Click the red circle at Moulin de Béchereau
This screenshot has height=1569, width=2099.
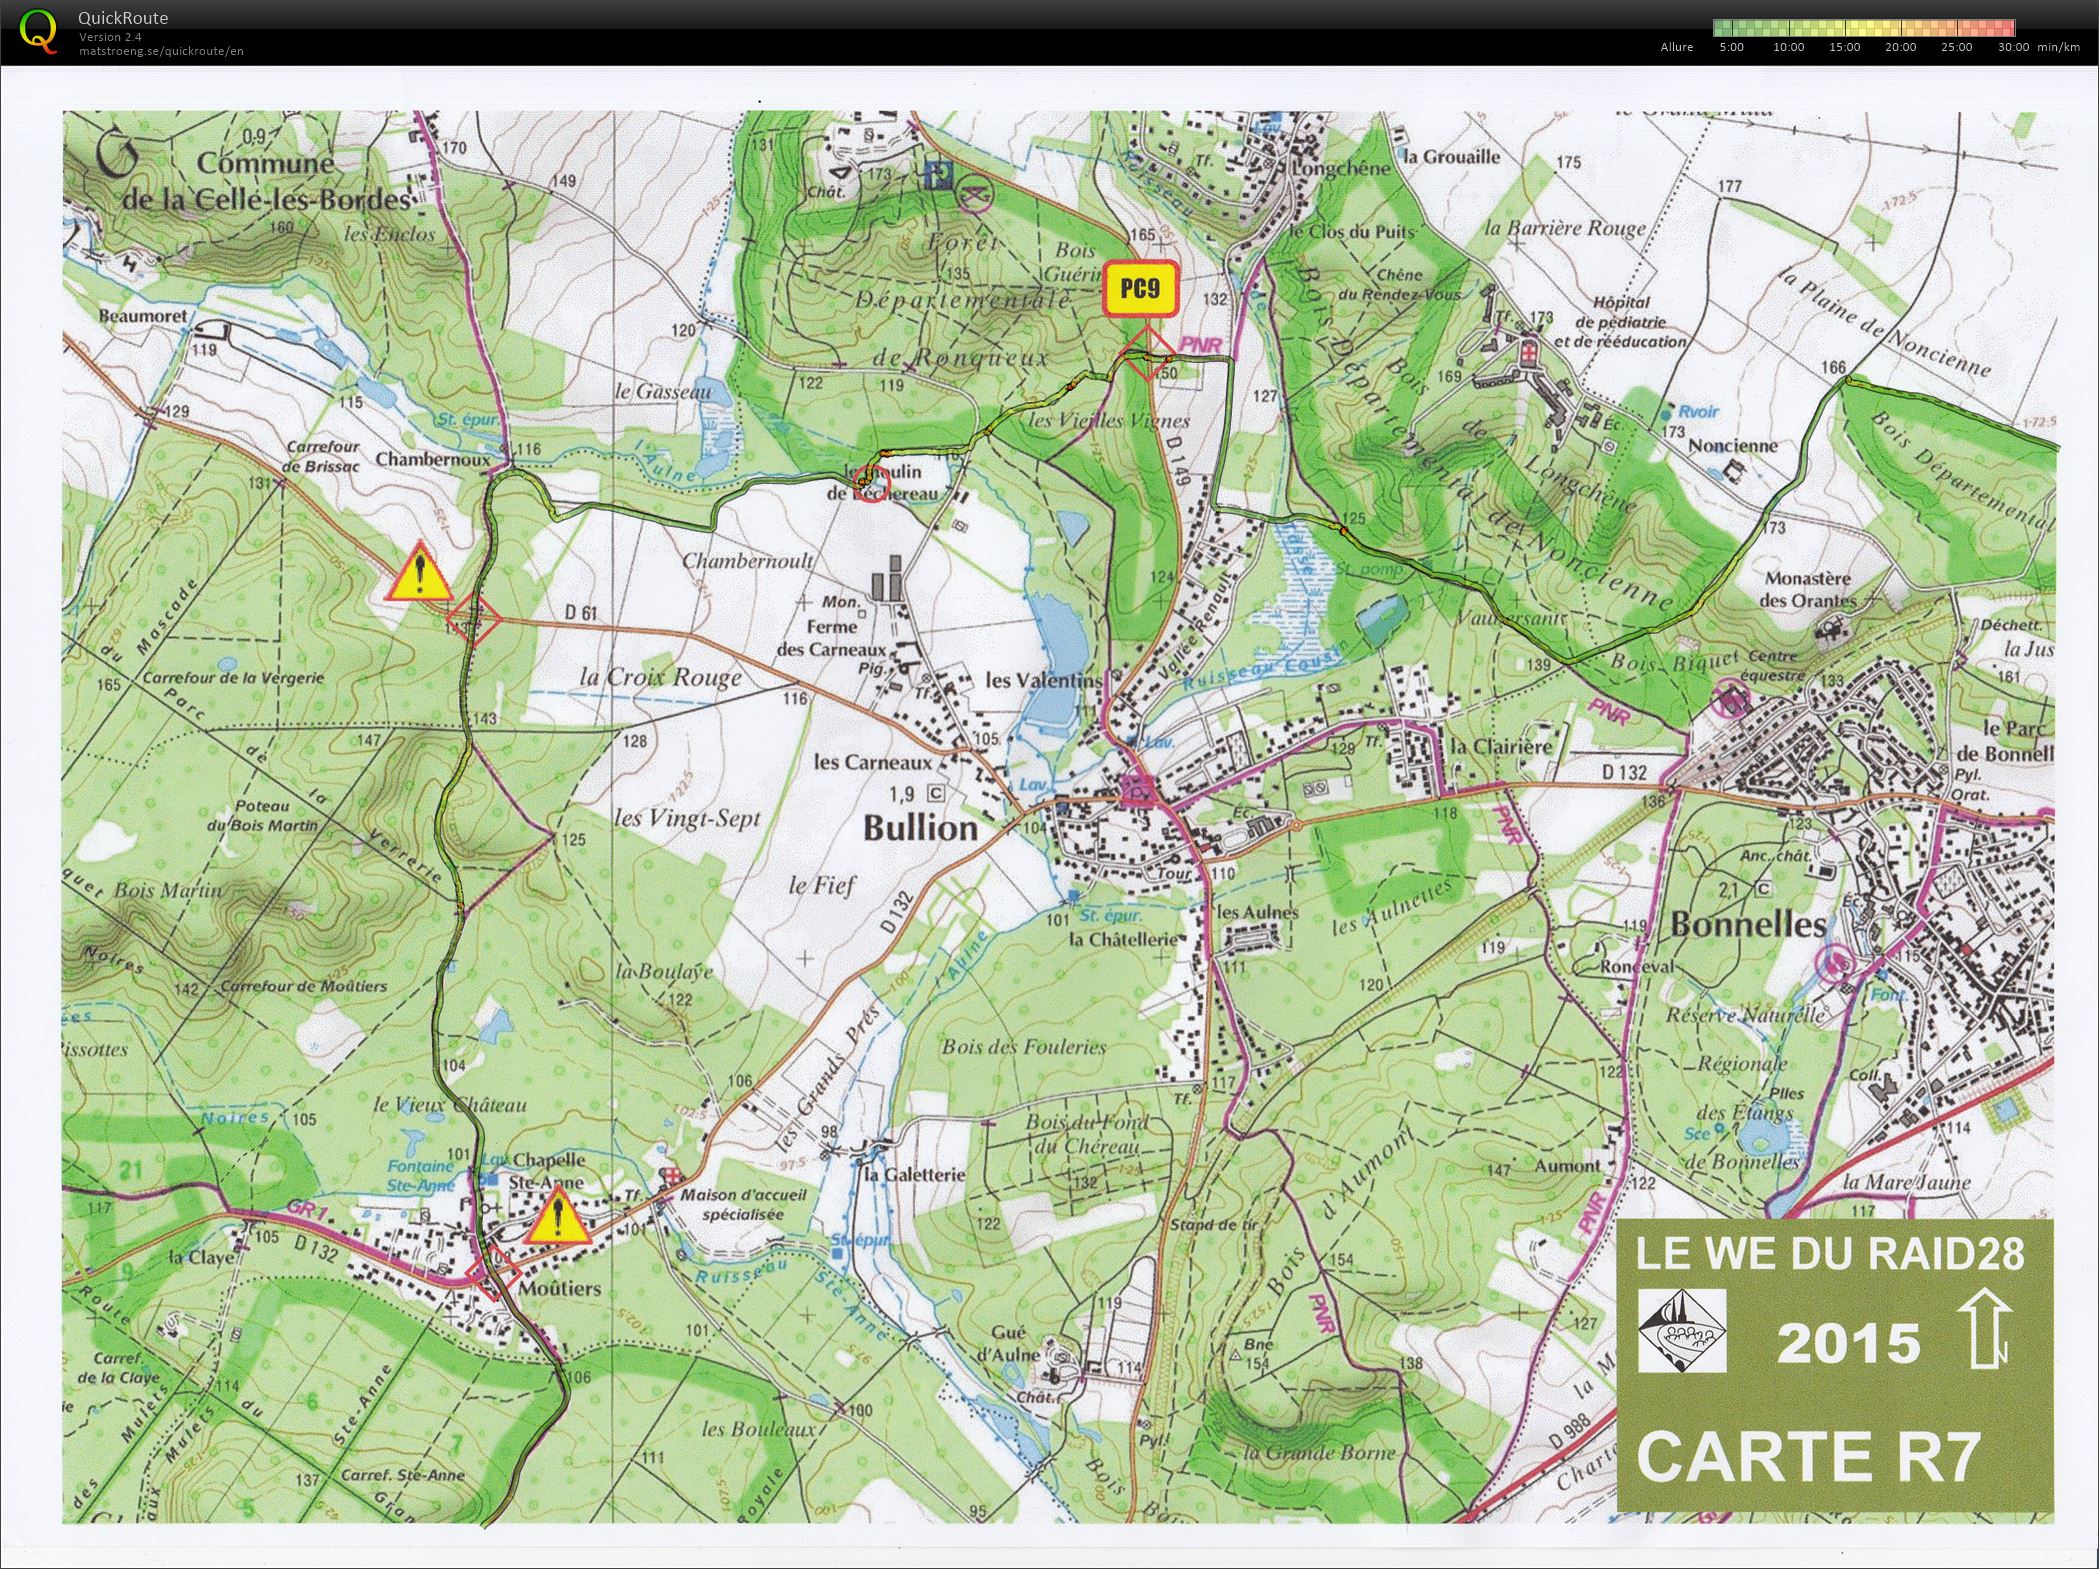tap(871, 485)
